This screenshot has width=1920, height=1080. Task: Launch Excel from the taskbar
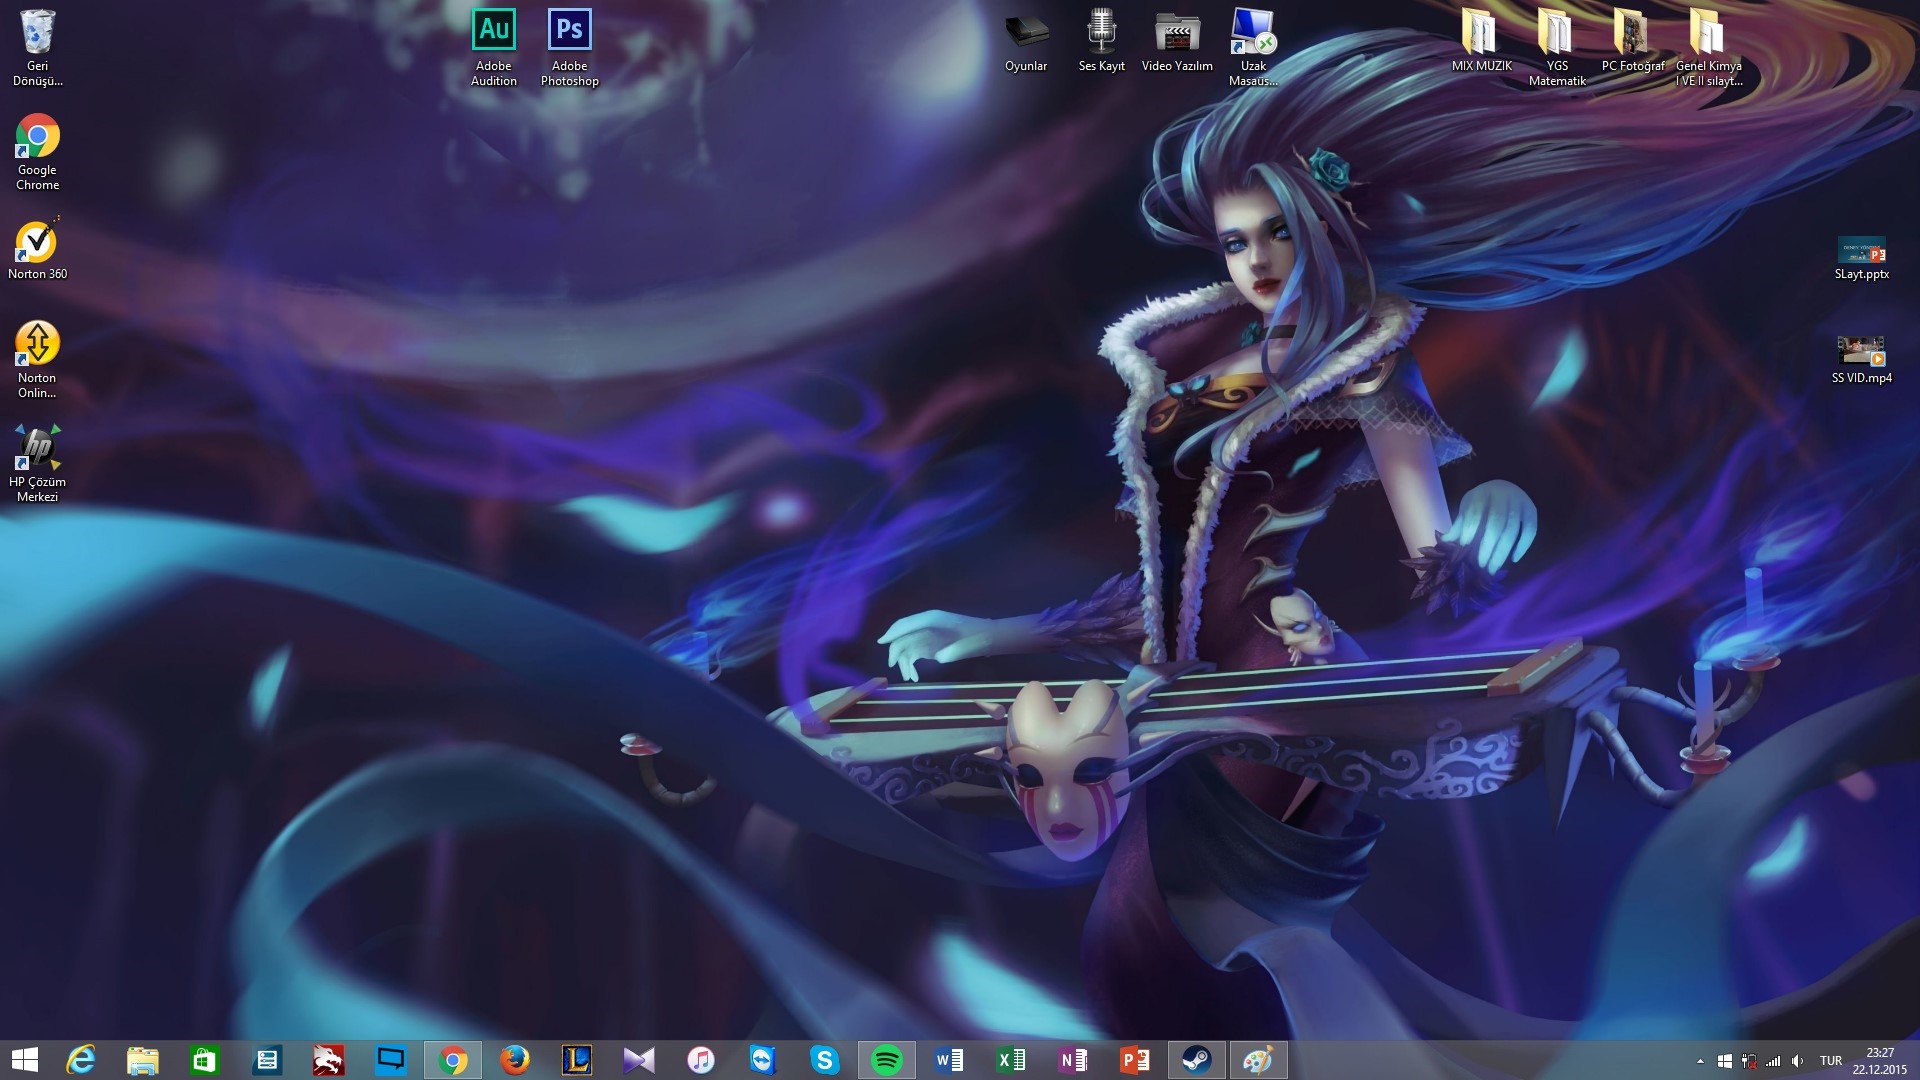pos(1011,1060)
